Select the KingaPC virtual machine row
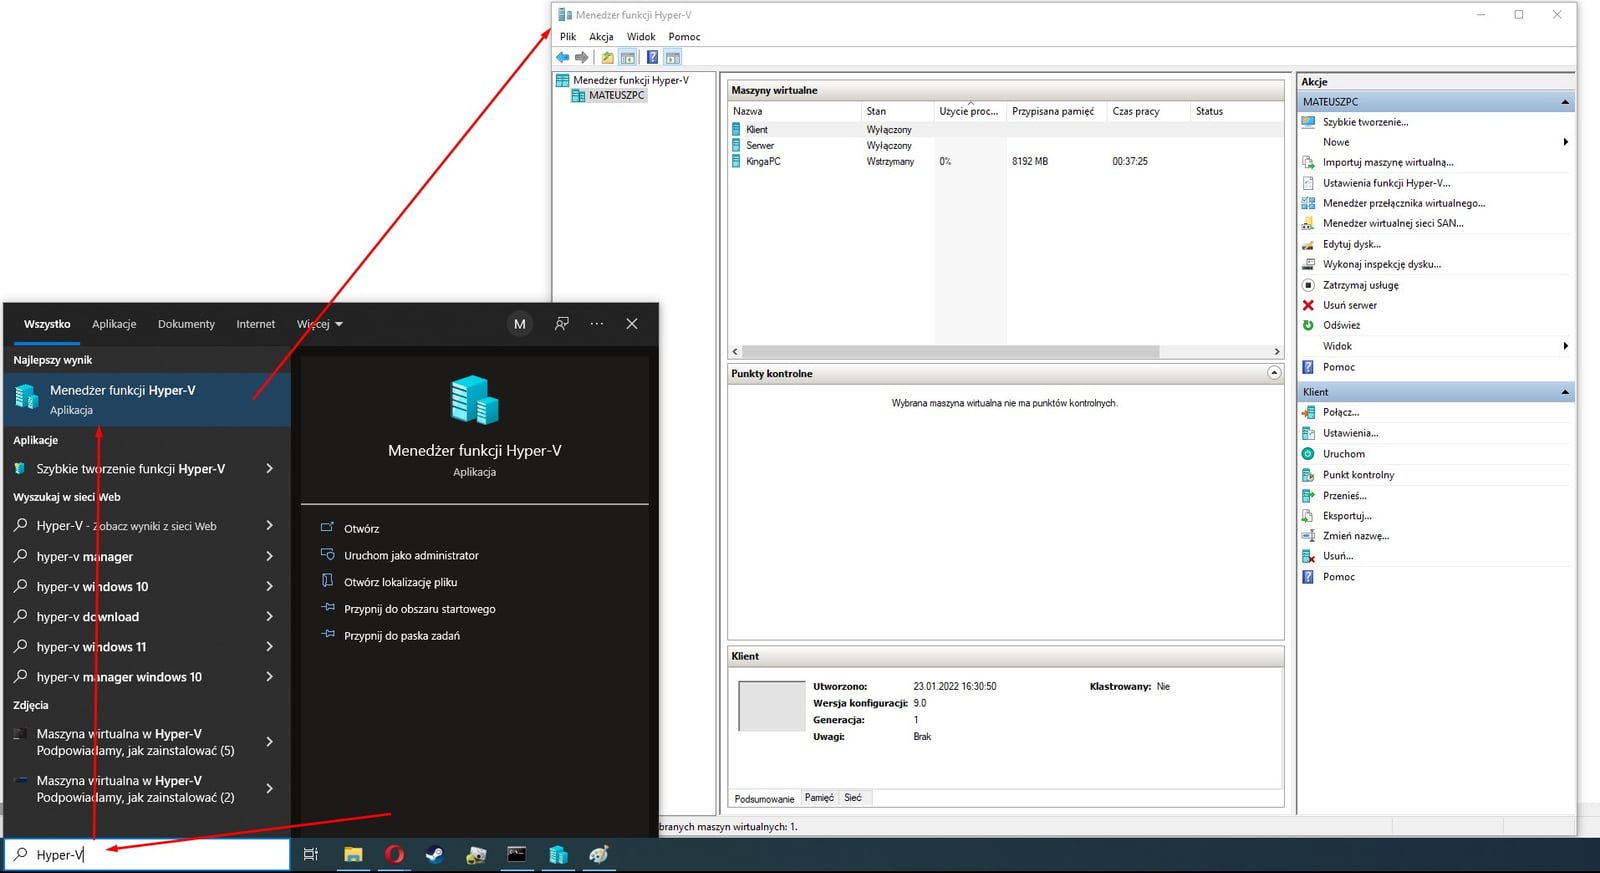 coord(1006,161)
